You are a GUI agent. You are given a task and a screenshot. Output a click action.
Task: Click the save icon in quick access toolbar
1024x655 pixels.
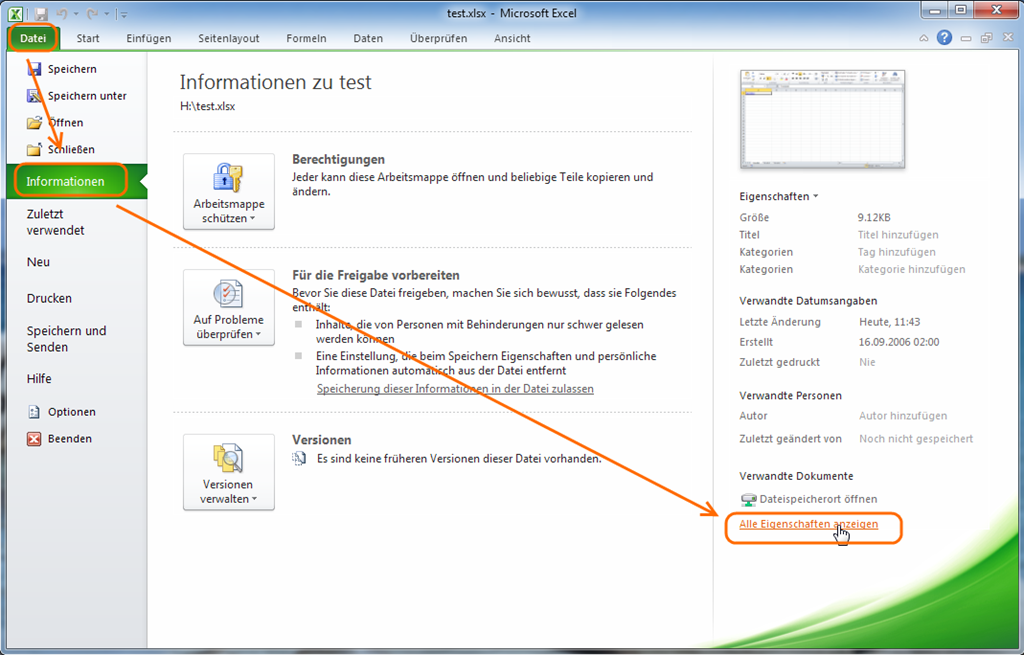pyautogui.click(x=41, y=14)
